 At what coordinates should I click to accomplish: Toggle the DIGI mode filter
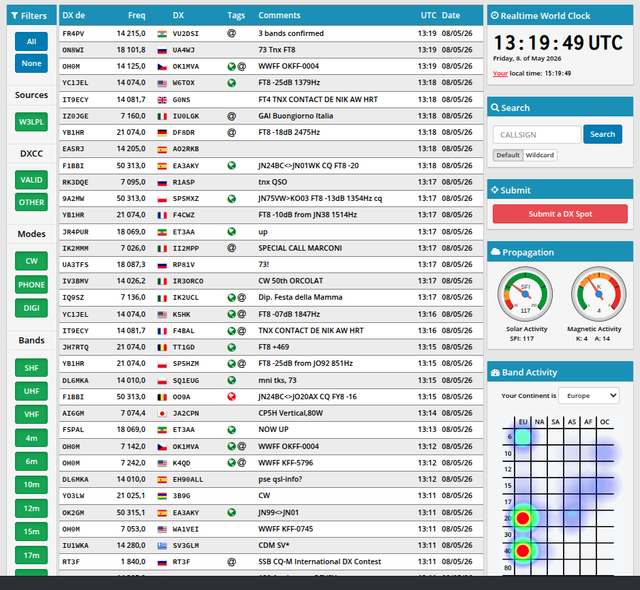coord(31,308)
